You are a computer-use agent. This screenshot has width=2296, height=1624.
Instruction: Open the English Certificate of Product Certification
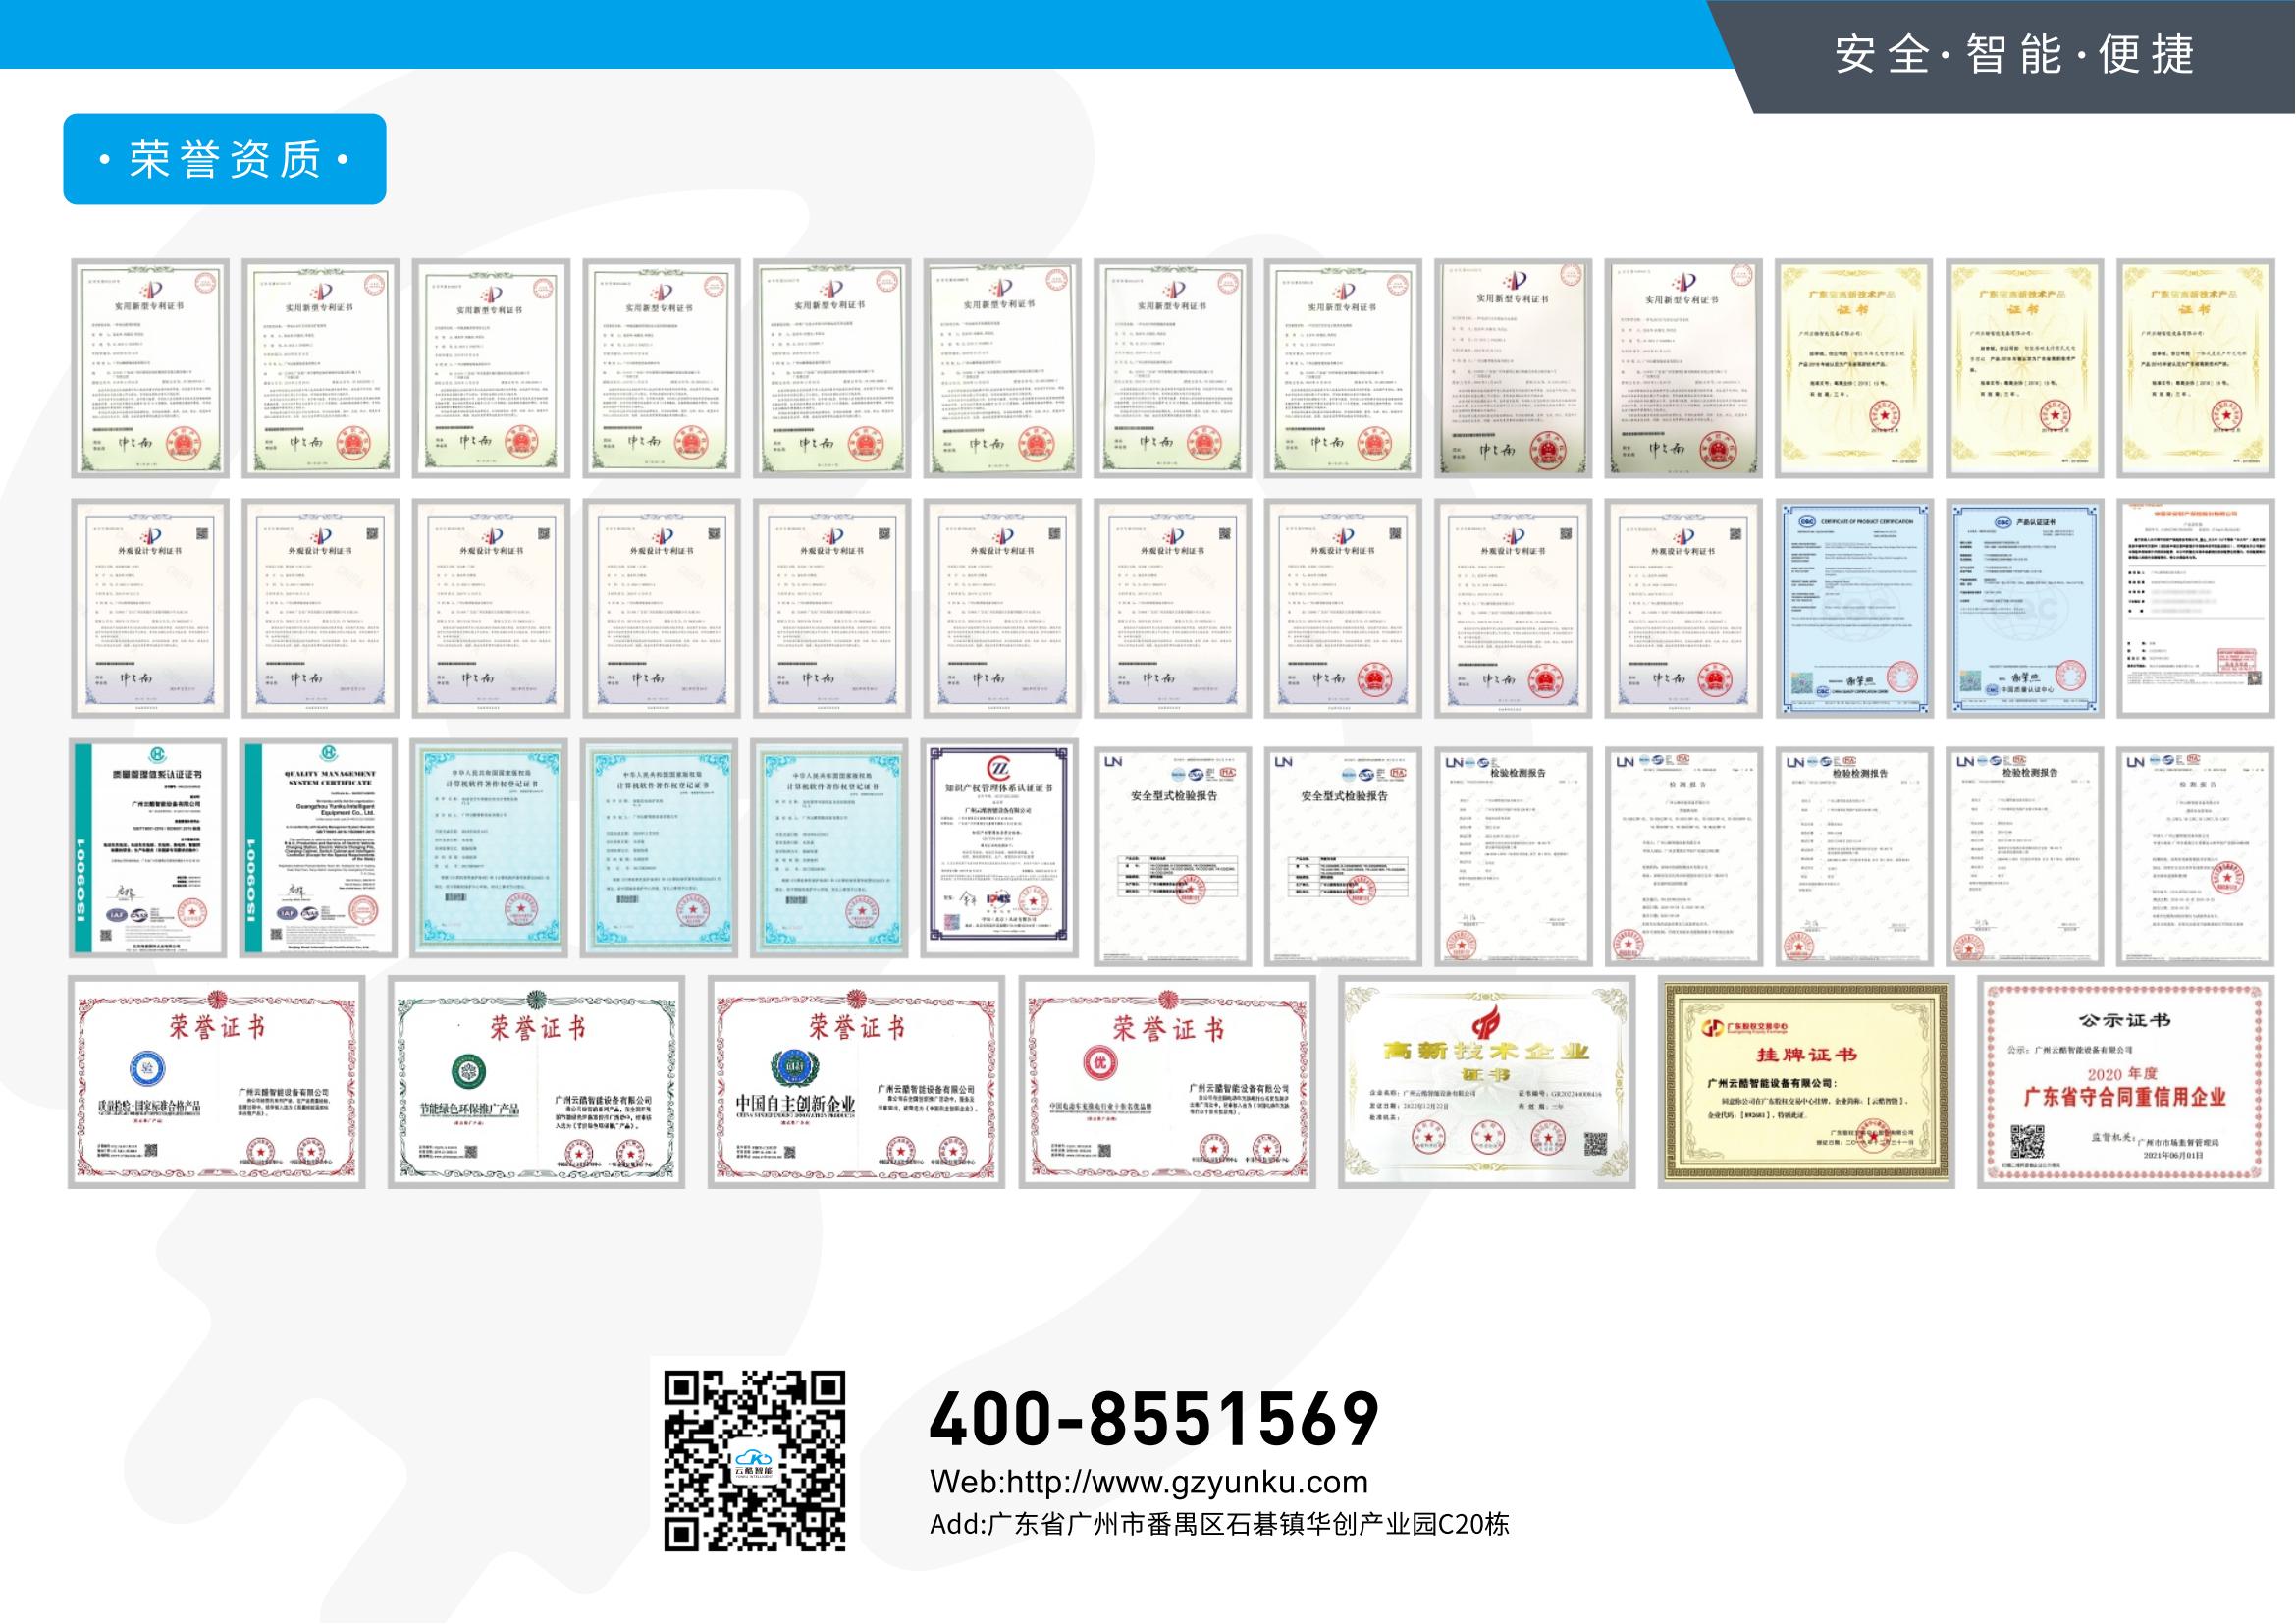point(1855,608)
